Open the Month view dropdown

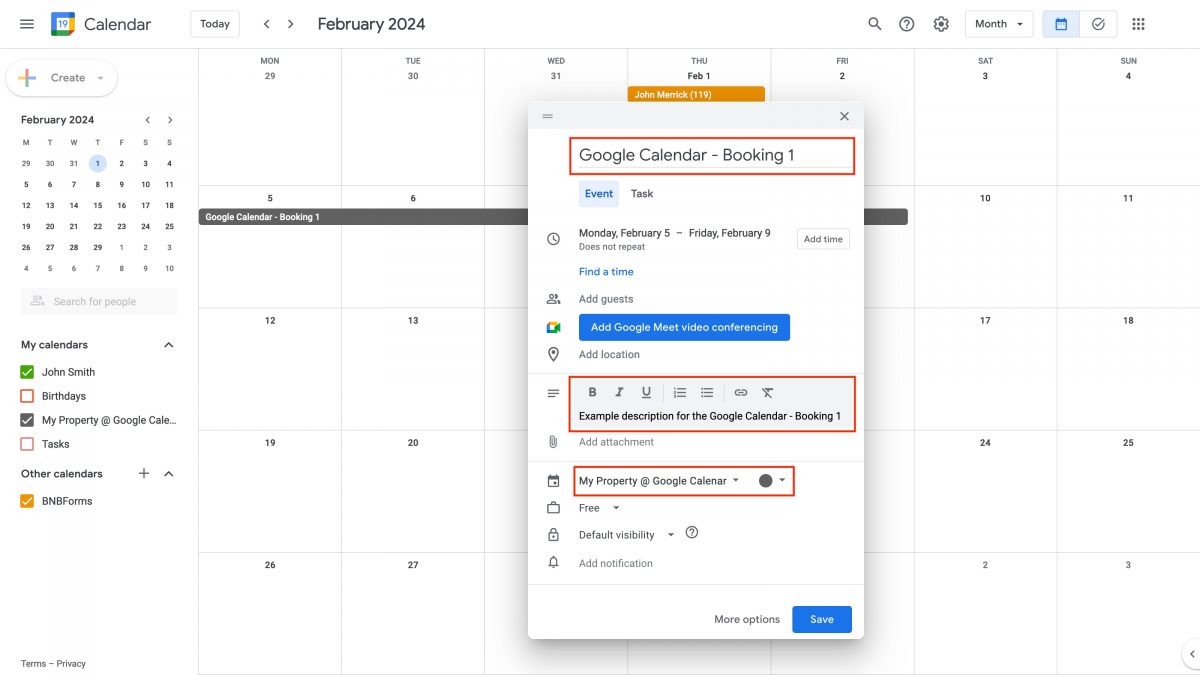click(997, 22)
